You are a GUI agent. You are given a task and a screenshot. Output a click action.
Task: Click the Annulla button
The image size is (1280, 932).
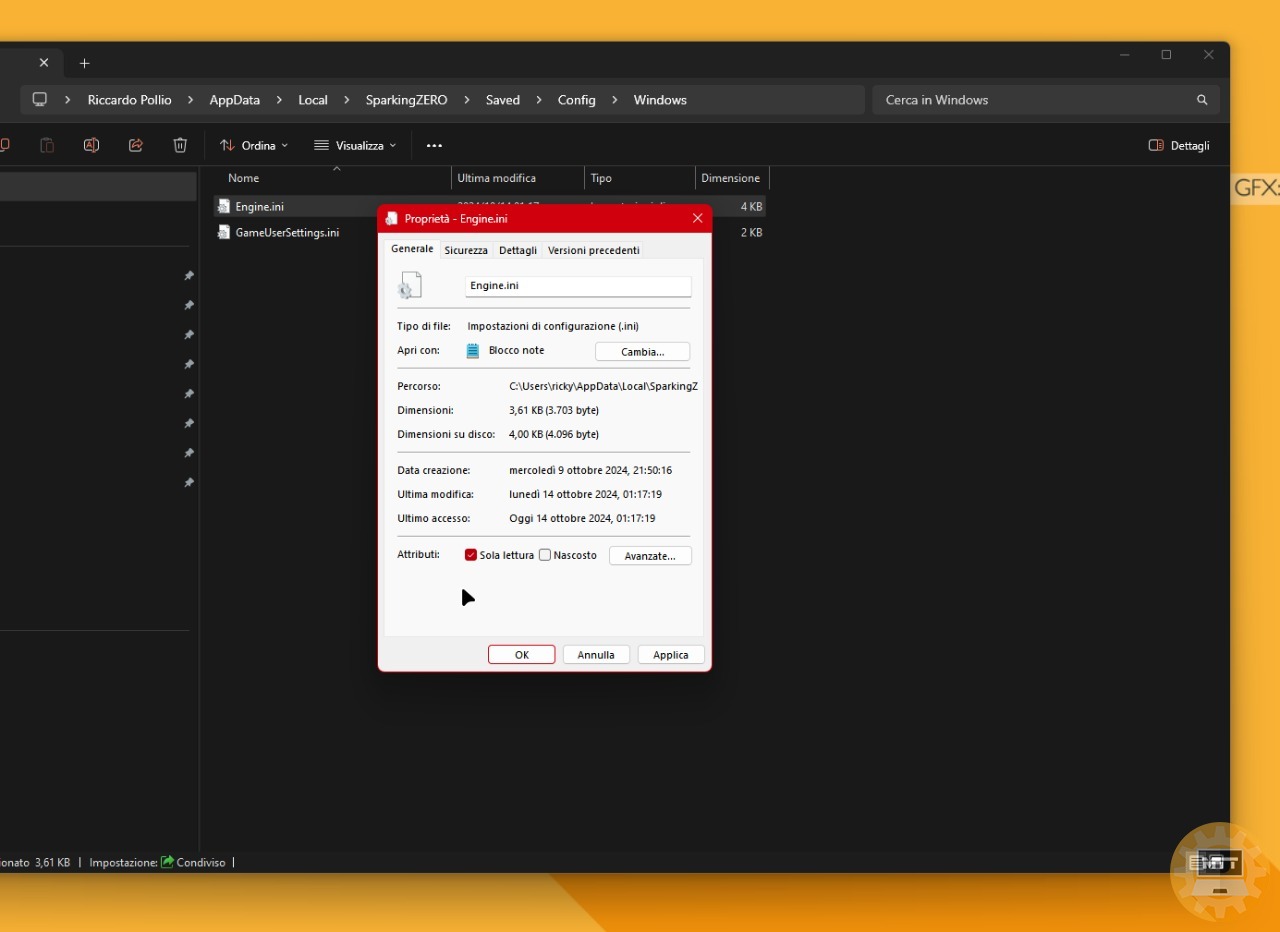(x=596, y=655)
